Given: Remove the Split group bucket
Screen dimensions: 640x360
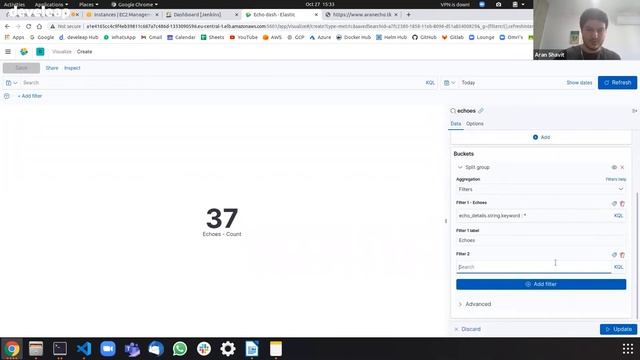Looking at the screenshot, I should [x=622, y=167].
